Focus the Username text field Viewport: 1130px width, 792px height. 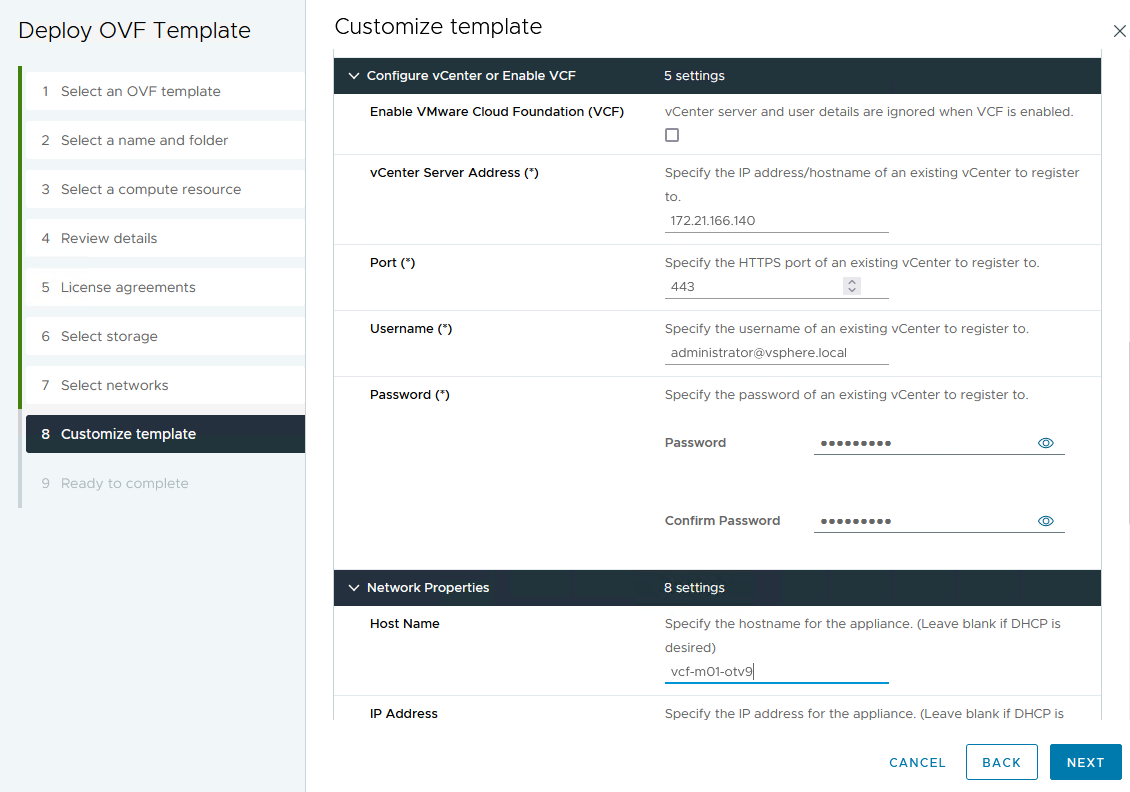(776, 353)
